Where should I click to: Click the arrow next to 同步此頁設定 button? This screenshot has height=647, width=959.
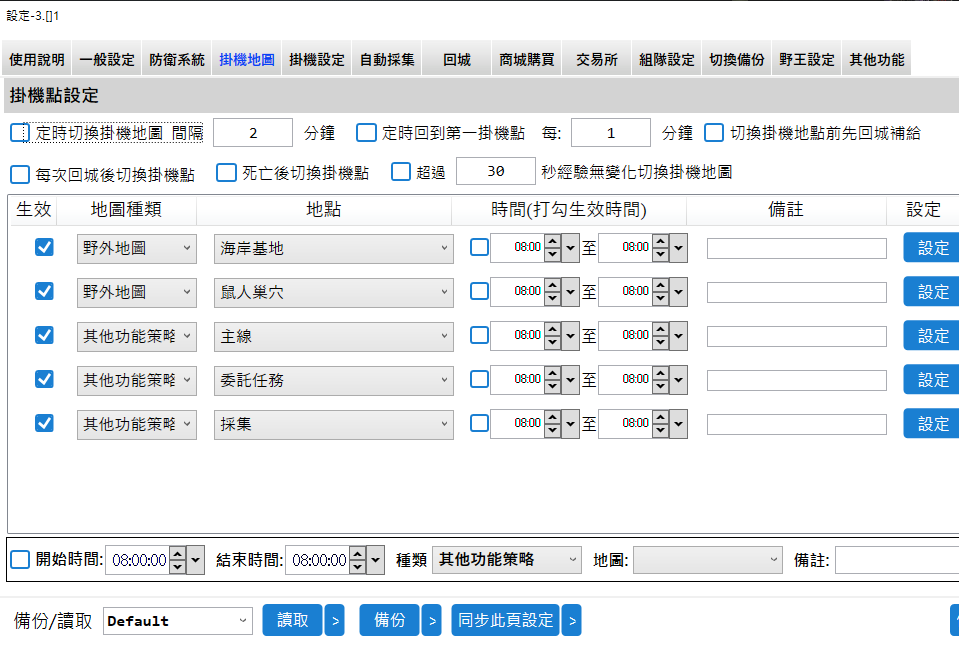571,621
